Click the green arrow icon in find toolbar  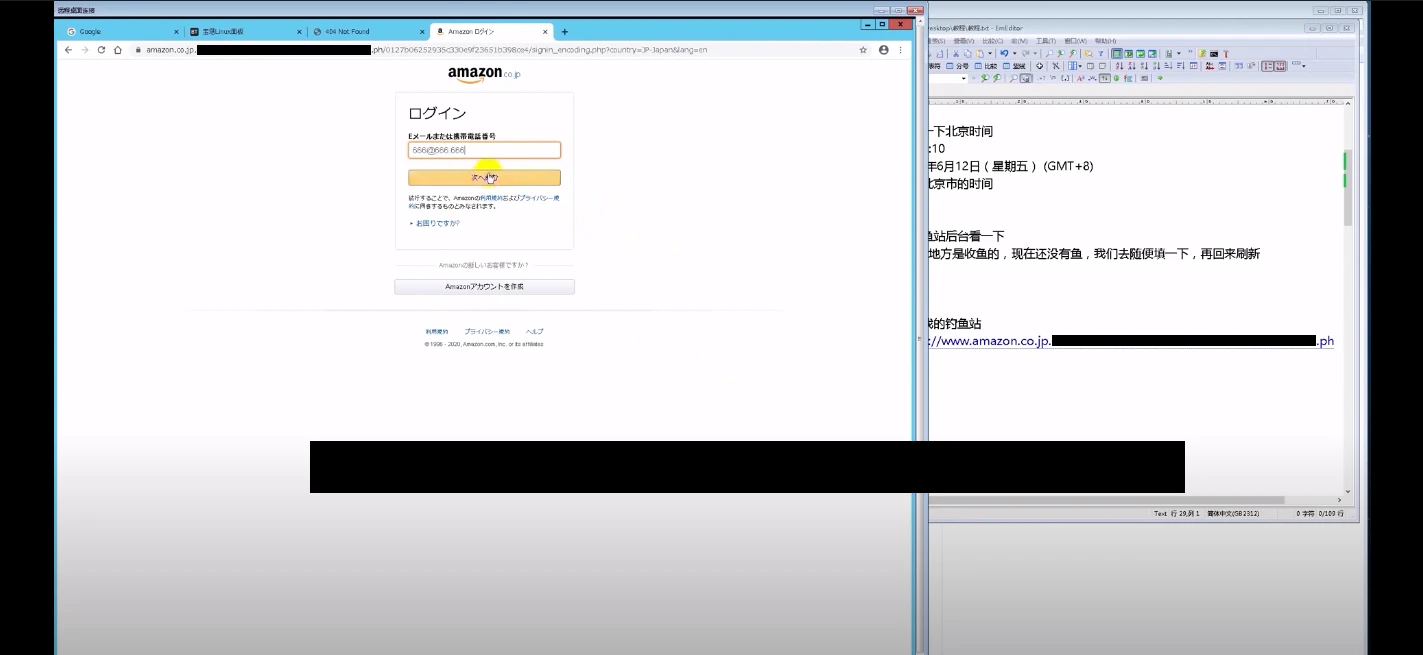1160,78
